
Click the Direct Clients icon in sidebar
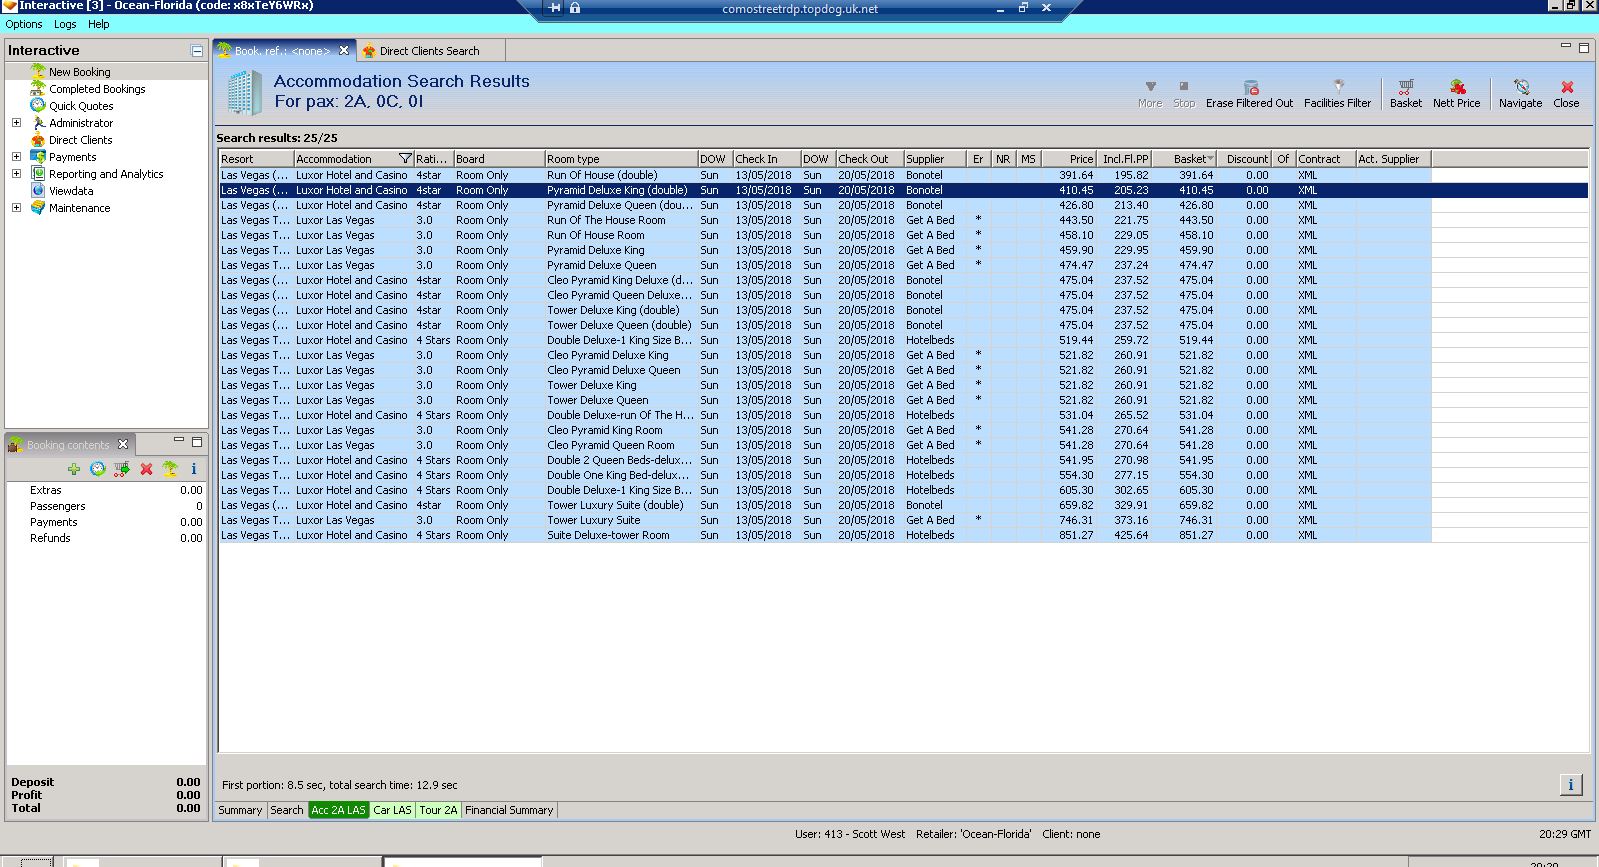38,139
